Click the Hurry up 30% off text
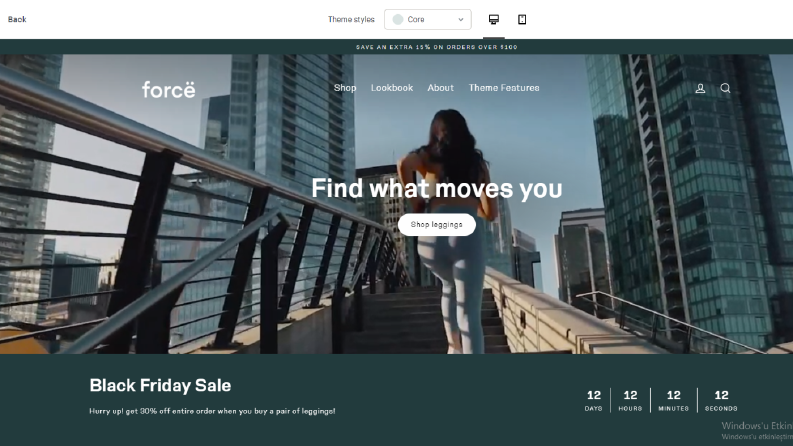This screenshot has height=446, width=793. click(212, 411)
